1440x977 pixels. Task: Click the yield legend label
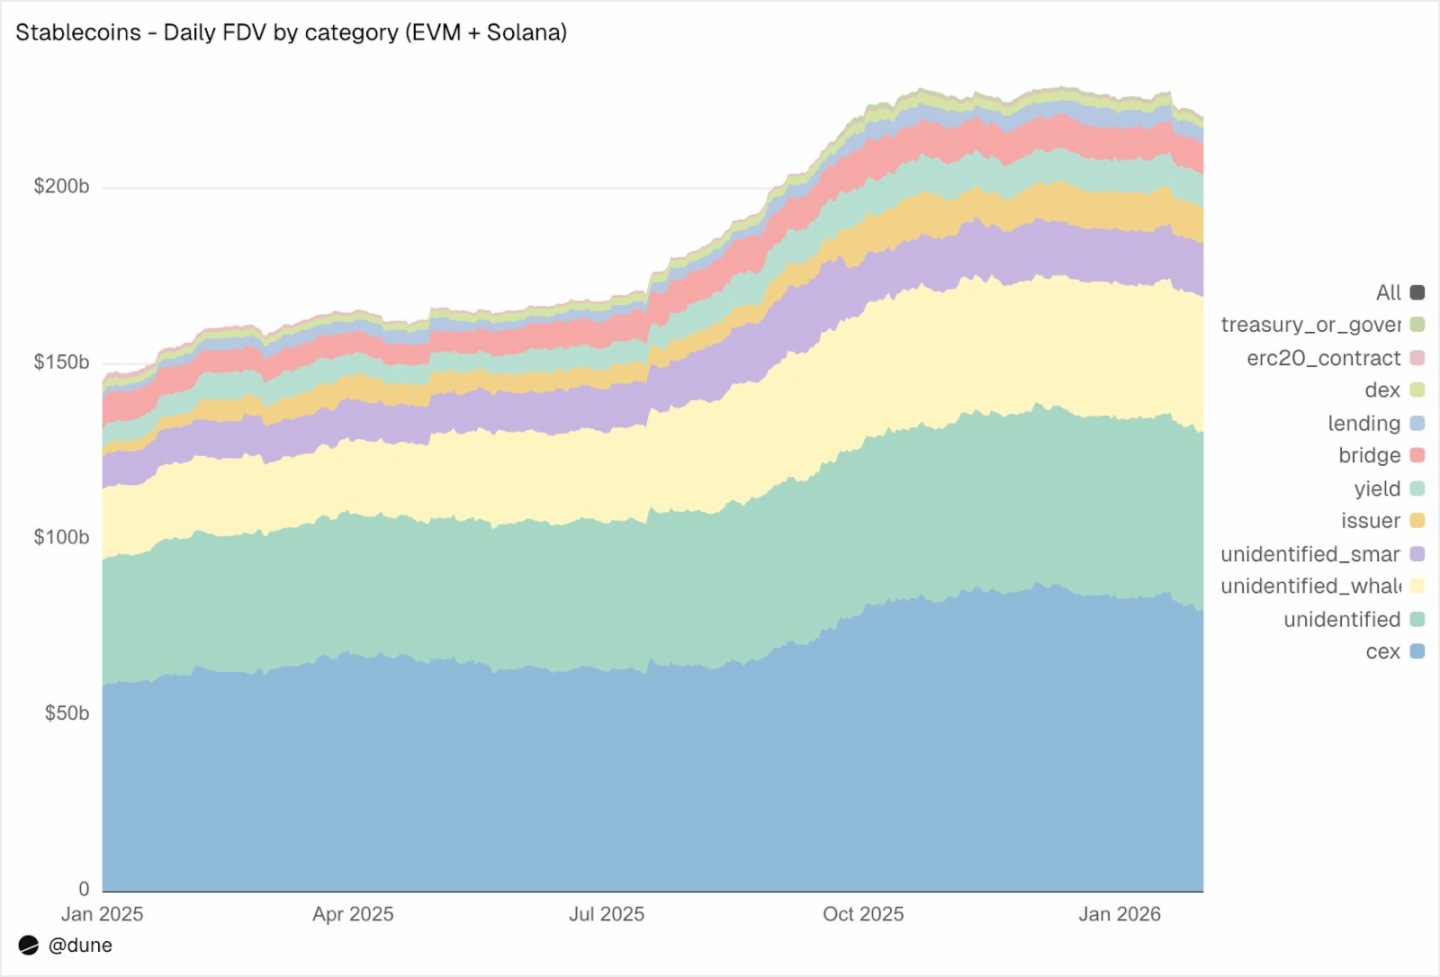click(1376, 488)
